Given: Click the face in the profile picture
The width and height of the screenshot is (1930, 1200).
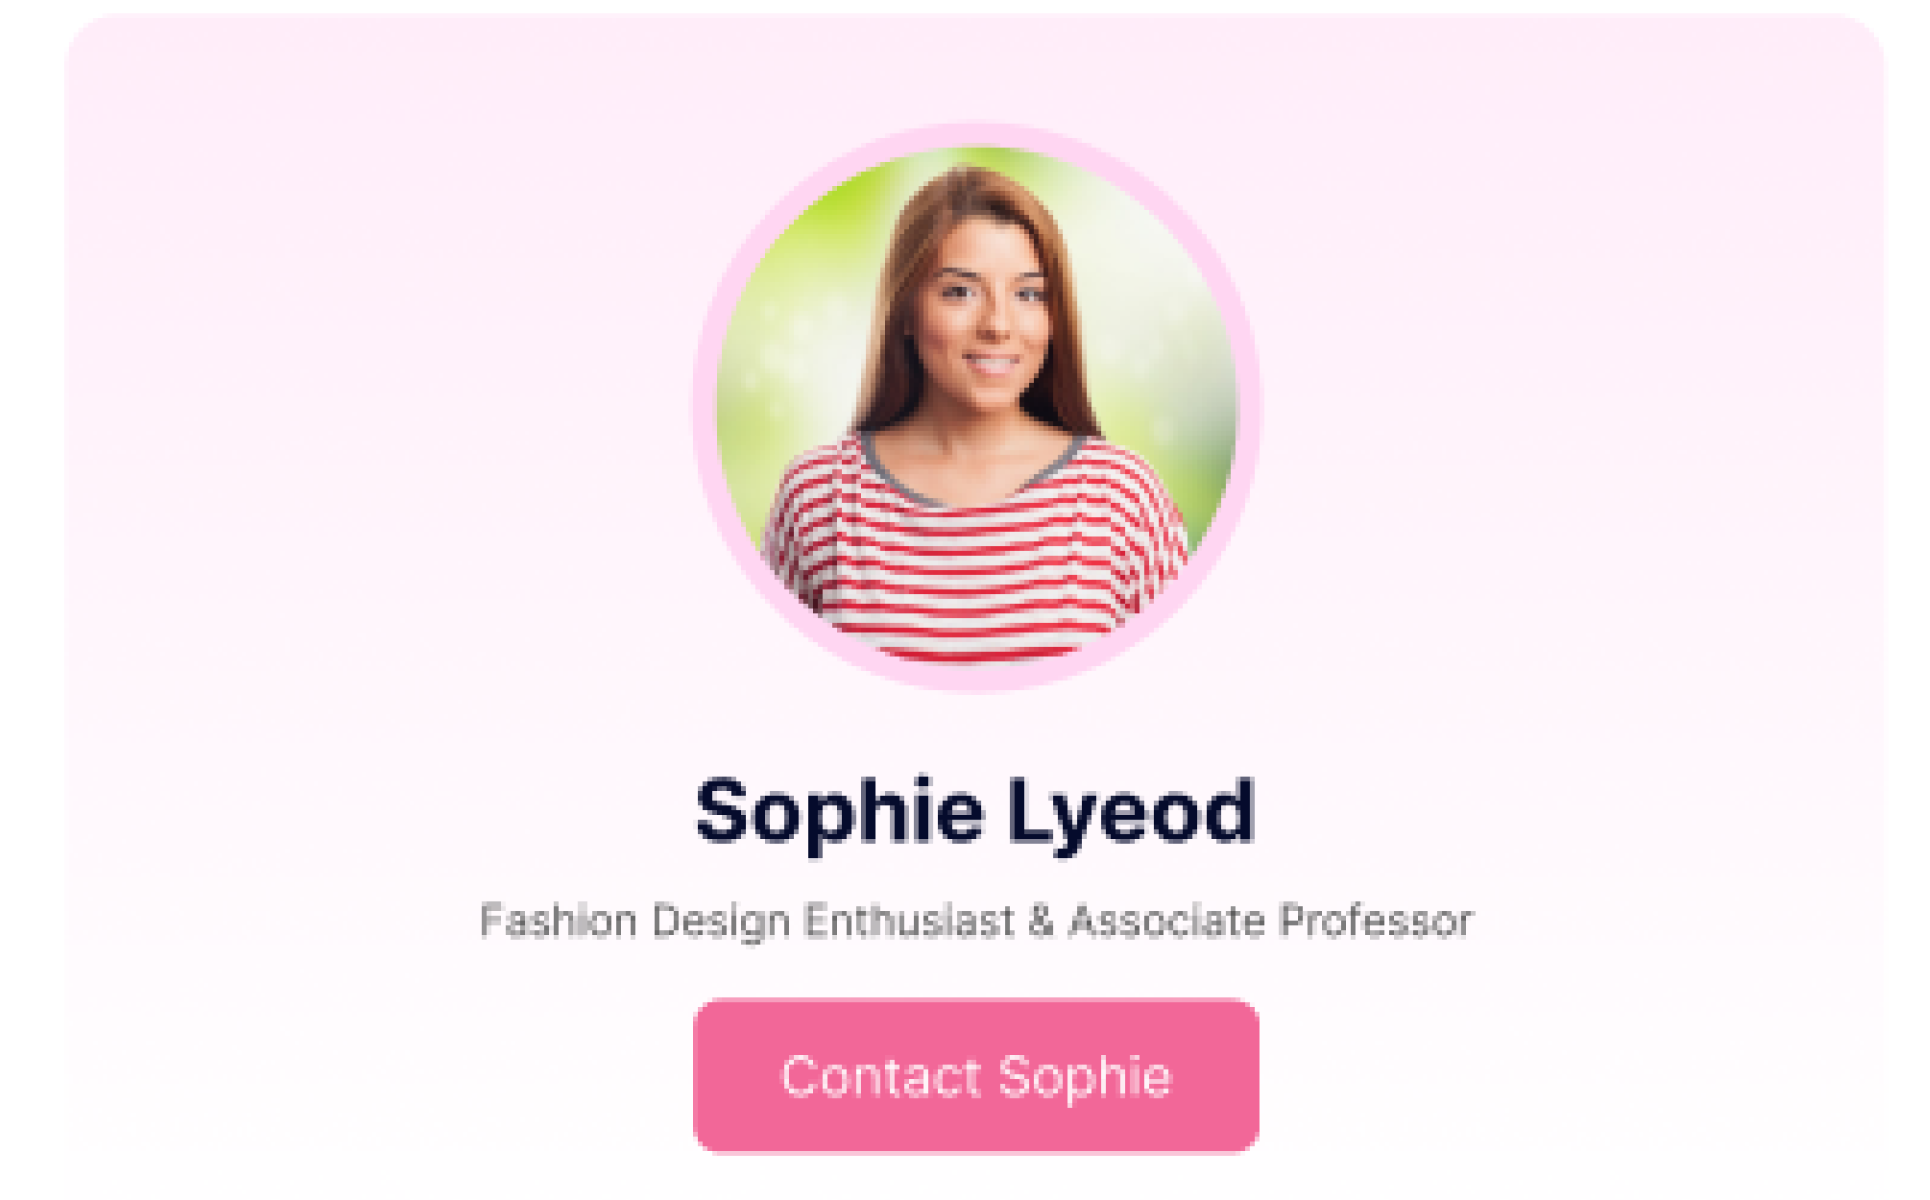Looking at the screenshot, I should [985, 310].
